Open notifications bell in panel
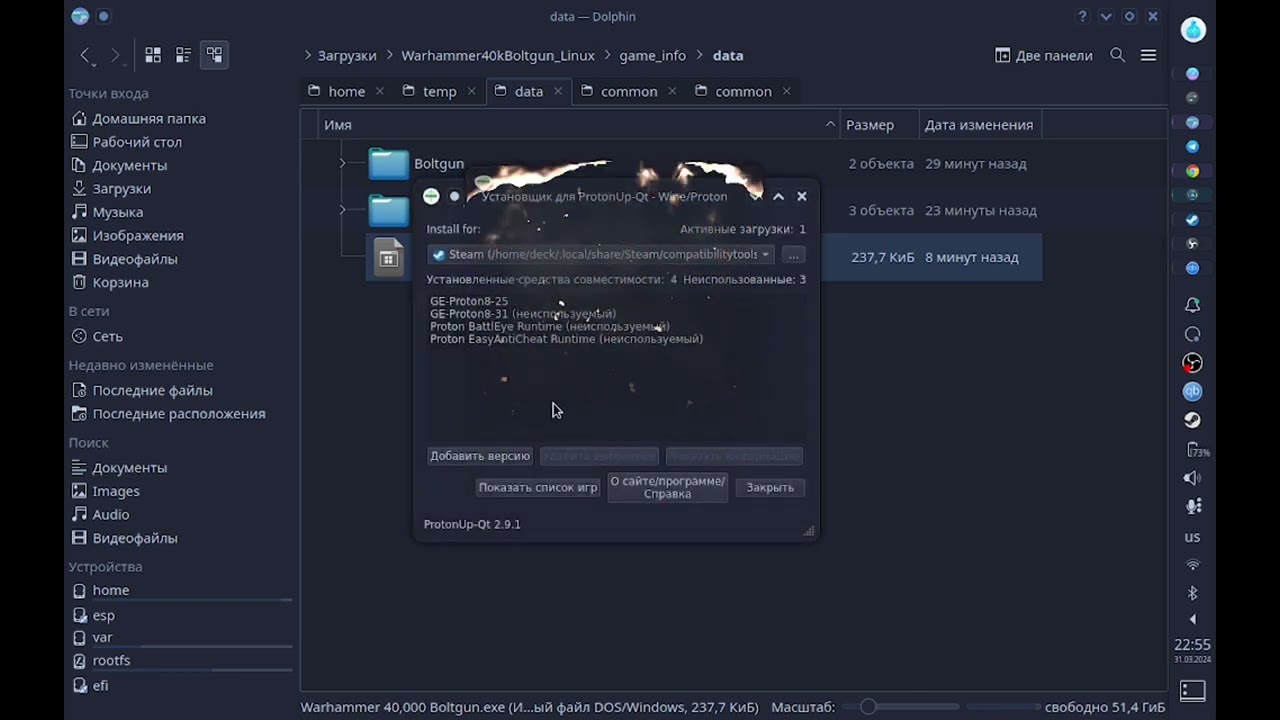Screen dimensions: 1280x720 pos(1192,305)
